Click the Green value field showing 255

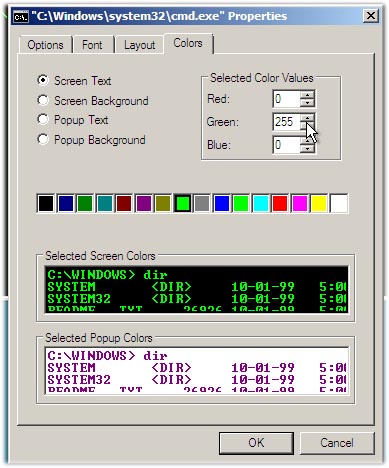click(286, 122)
